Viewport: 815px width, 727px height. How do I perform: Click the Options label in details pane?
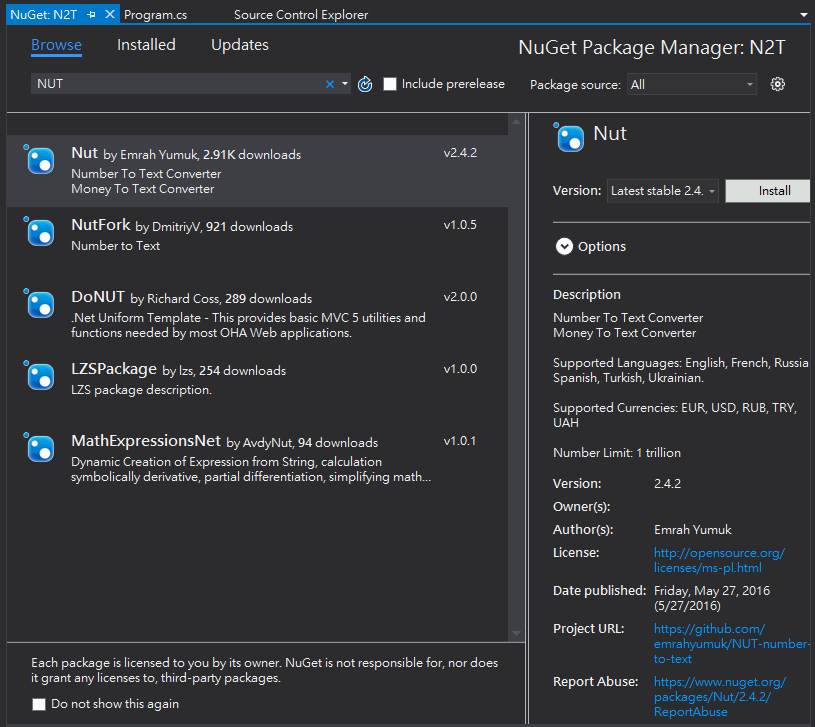(x=602, y=247)
